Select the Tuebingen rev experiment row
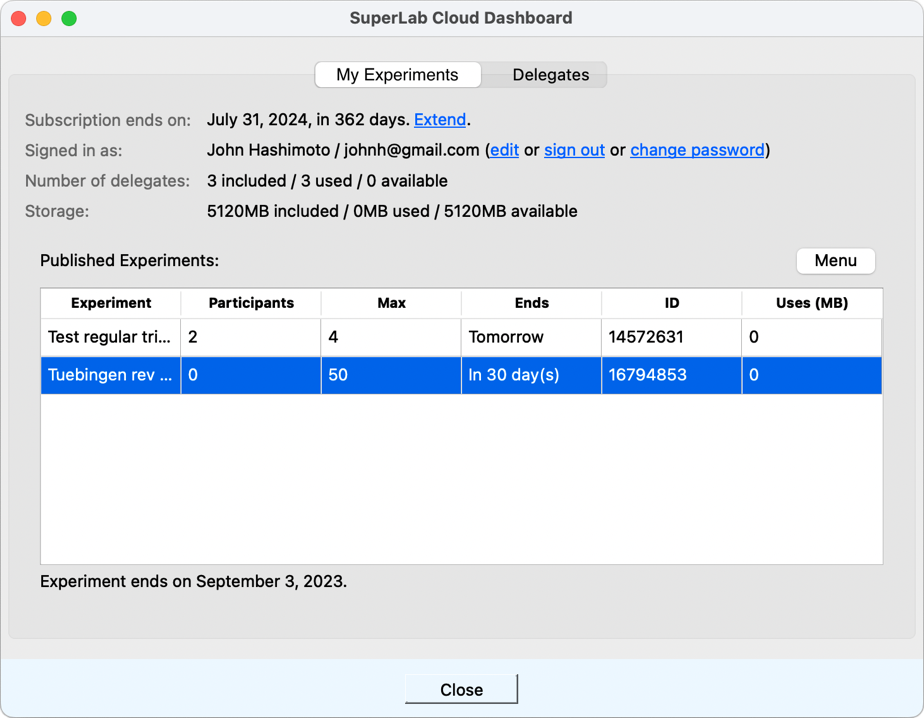This screenshot has height=718, width=924. (x=110, y=375)
